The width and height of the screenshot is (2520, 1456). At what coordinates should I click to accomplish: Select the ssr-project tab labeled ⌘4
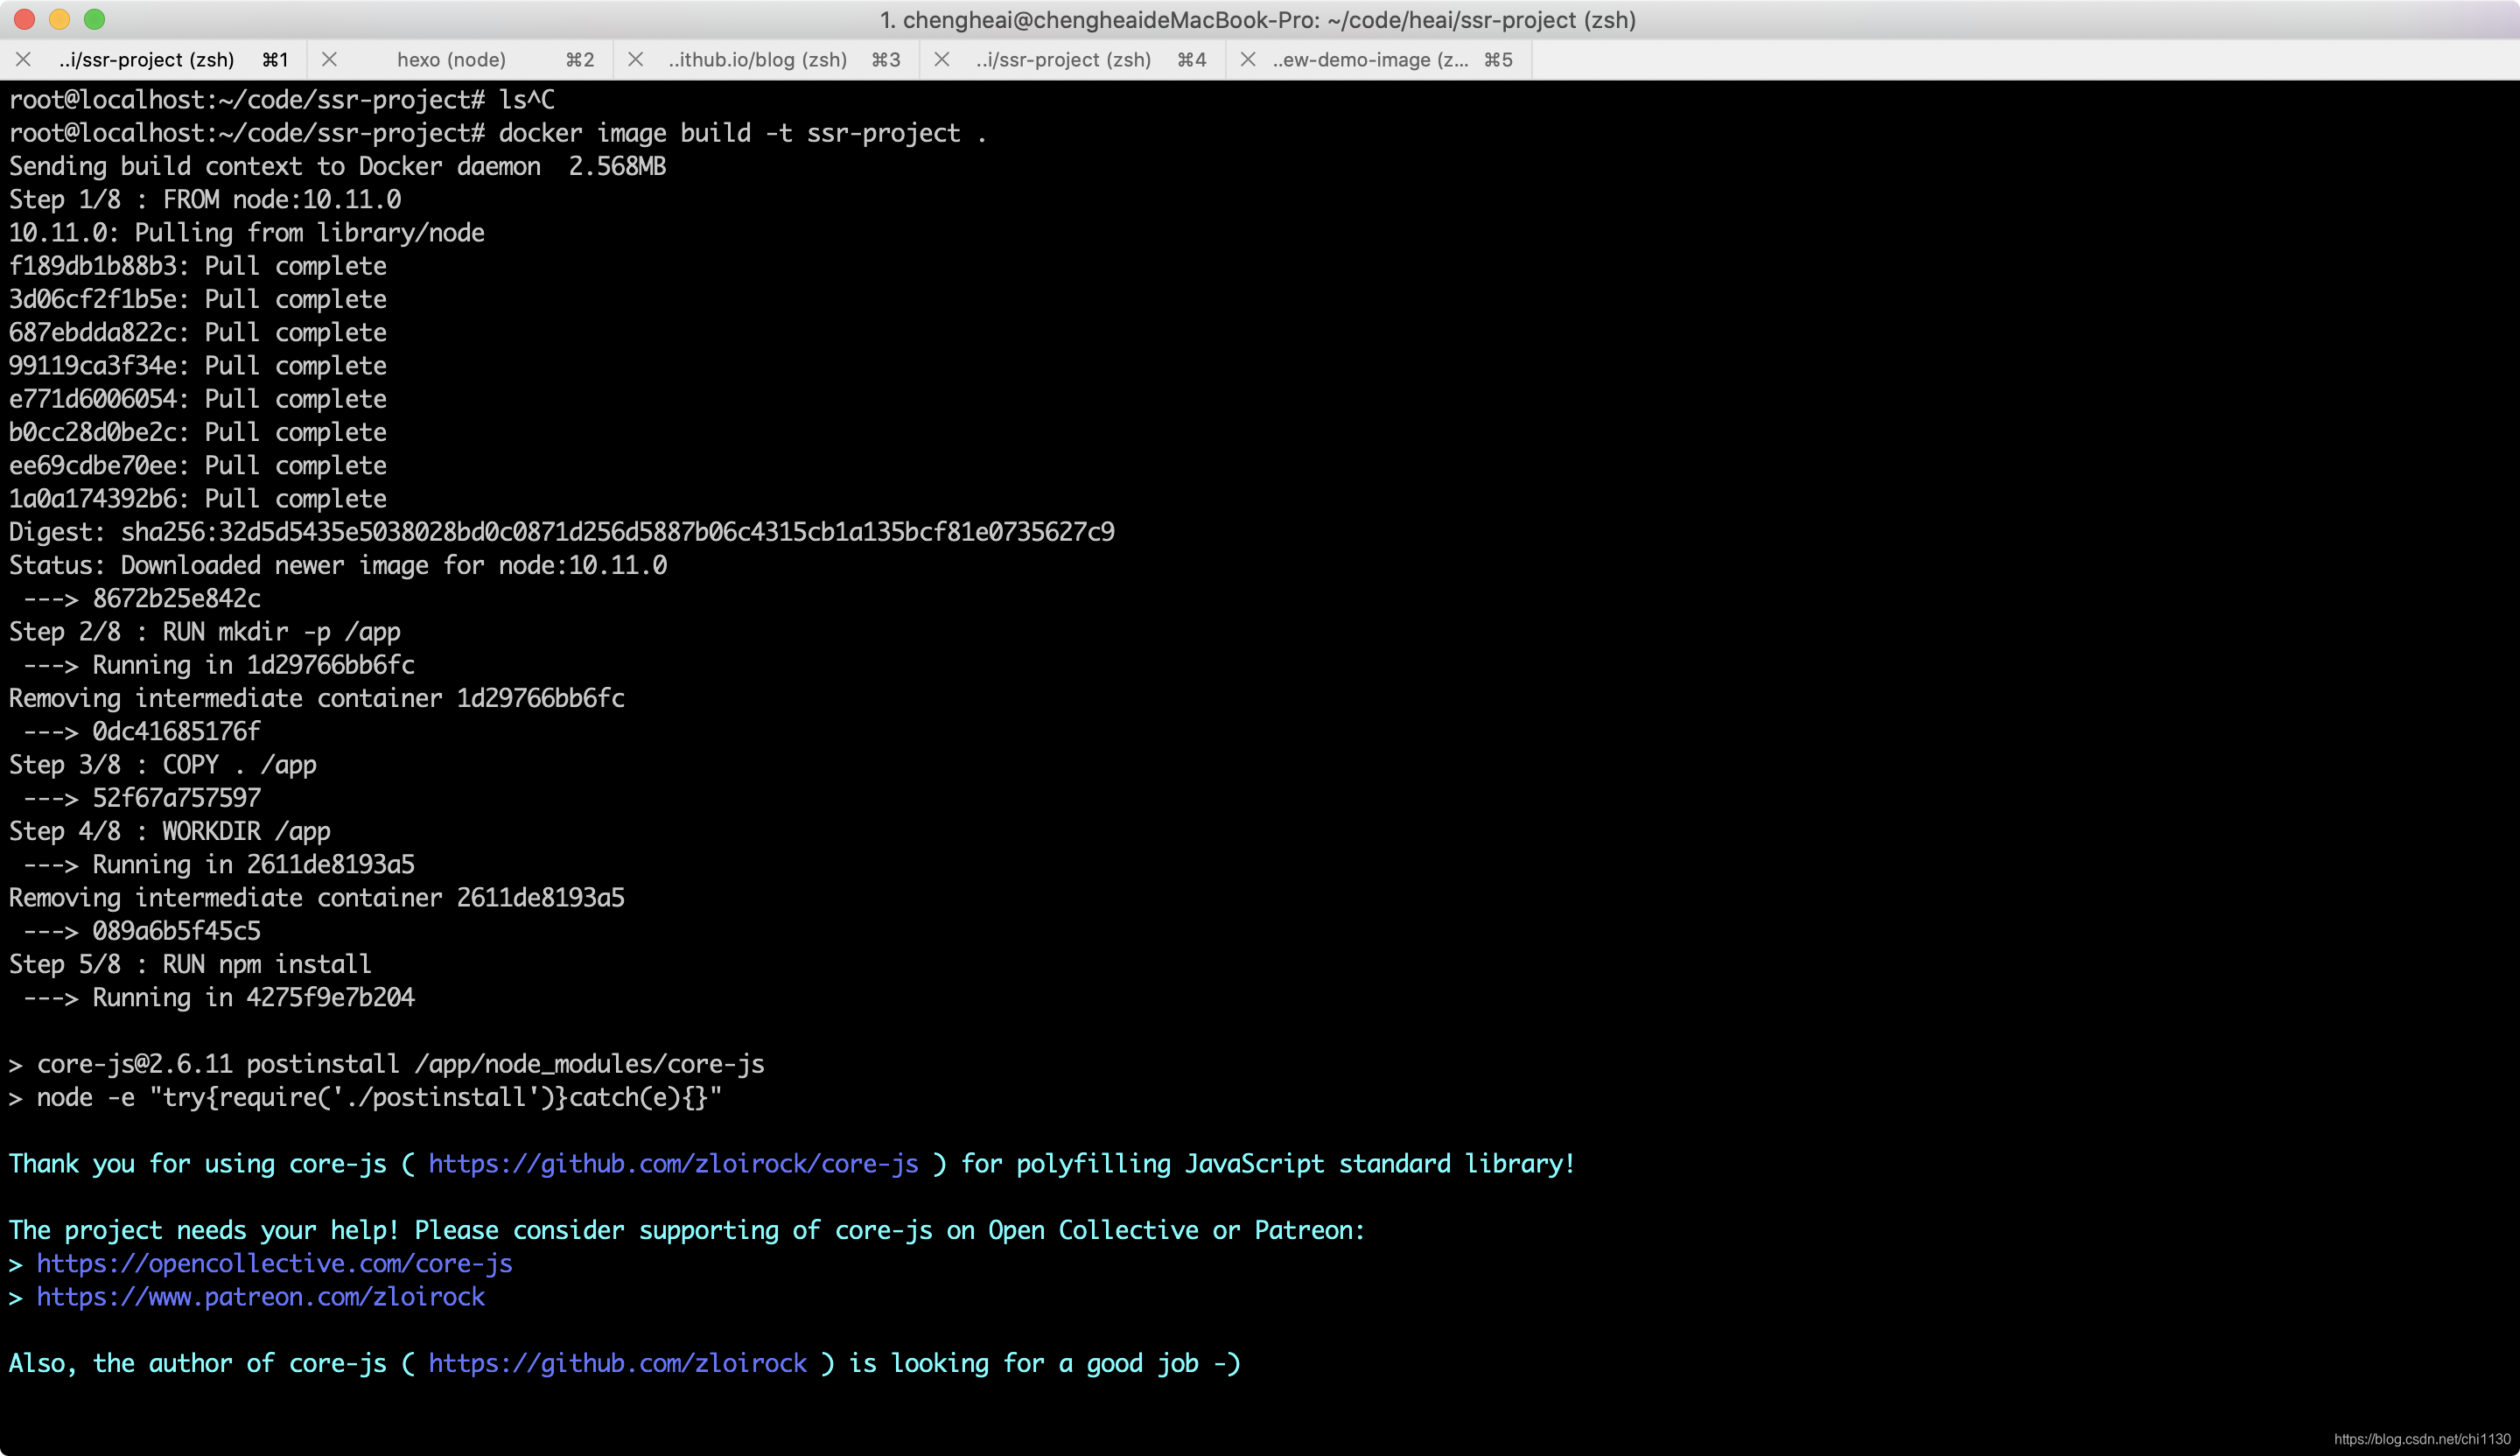(1063, 60)
